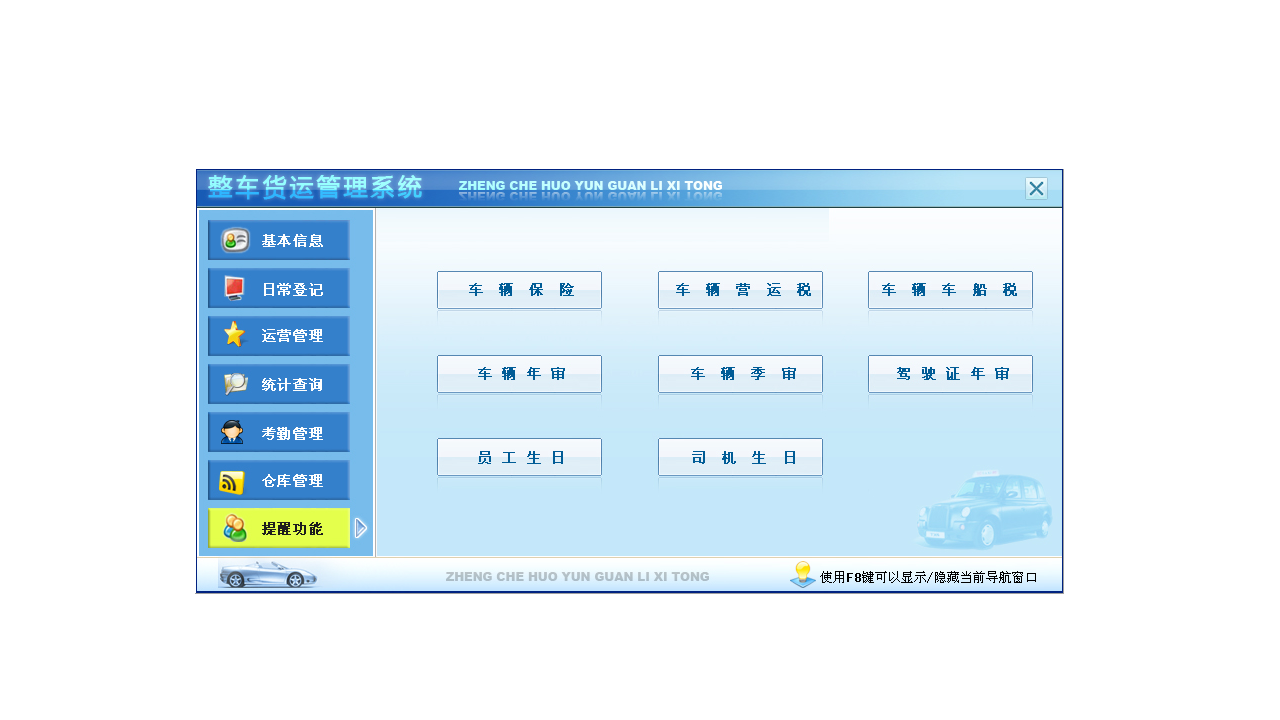Click the sports car image in the footer
Viewport: 1280px width, 720px height.
pyautogui.click(x=268, y=575)
